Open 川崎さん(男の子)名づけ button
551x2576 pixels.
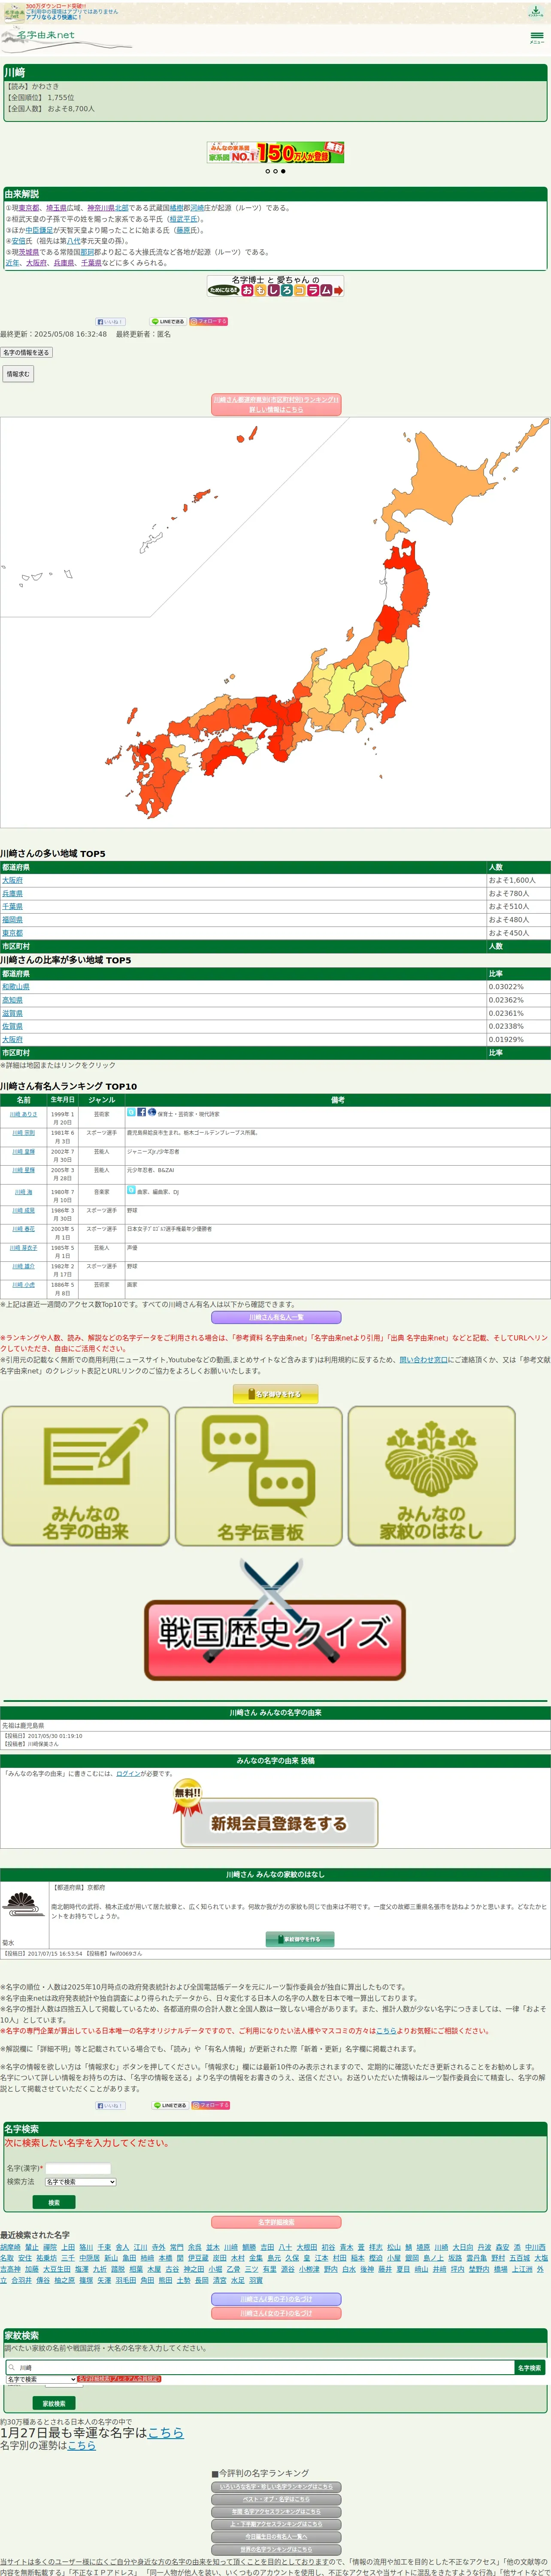[x=276, y=2299]
